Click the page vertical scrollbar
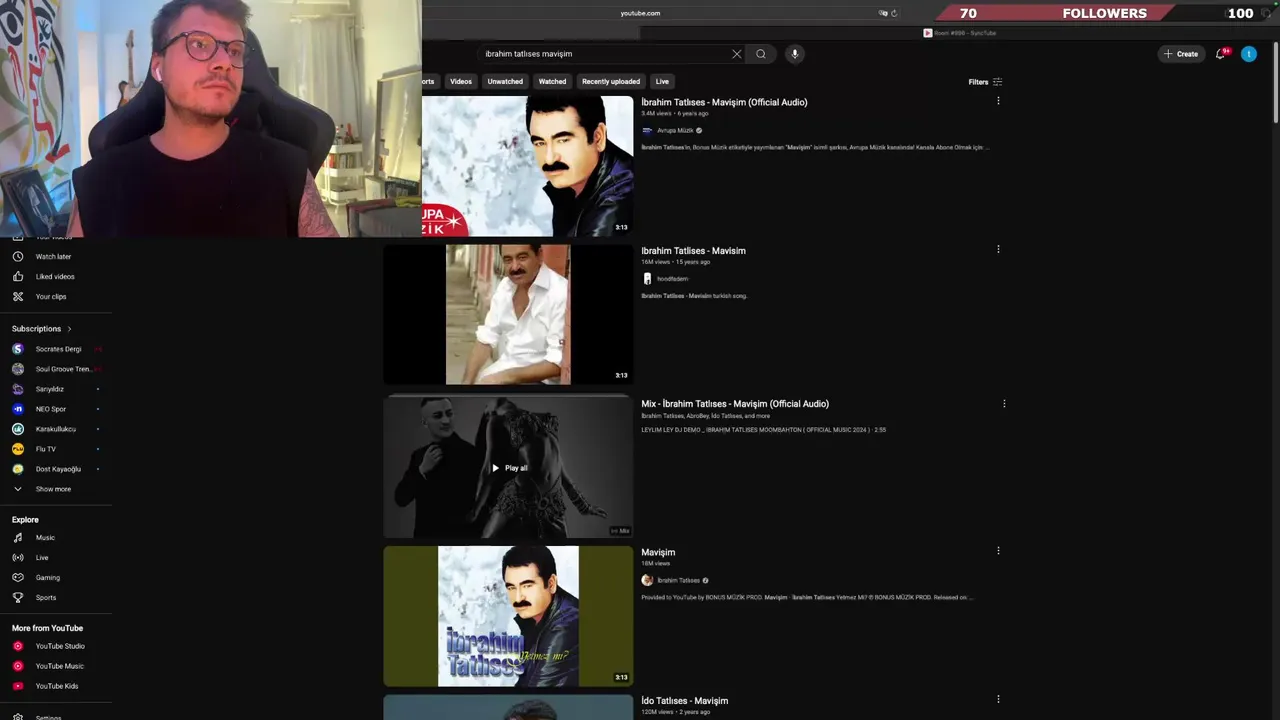The width and height of the screenshot is (1280, 720). pos(1275,85)
